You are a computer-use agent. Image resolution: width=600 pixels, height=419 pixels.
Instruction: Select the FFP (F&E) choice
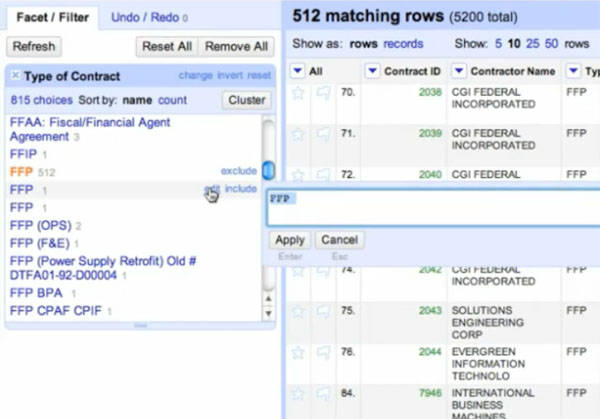pyautogui.click(x=39, y=243)
